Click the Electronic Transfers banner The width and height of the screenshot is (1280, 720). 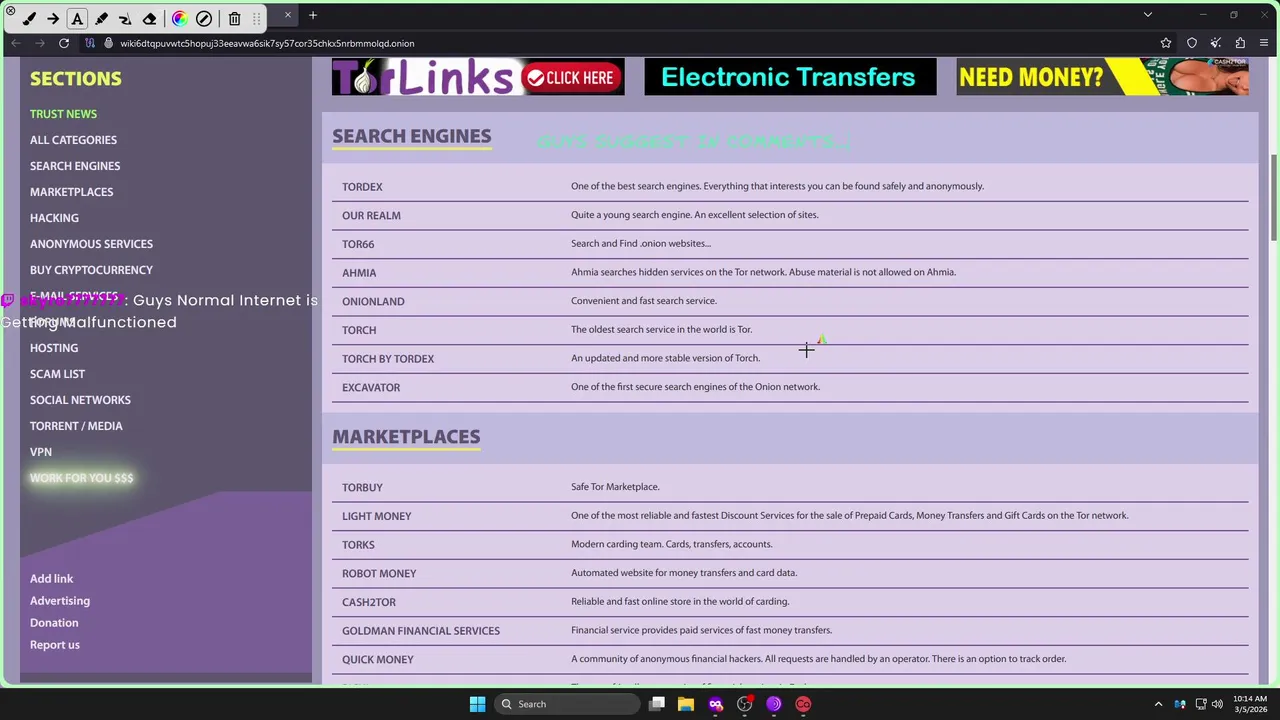790,77
